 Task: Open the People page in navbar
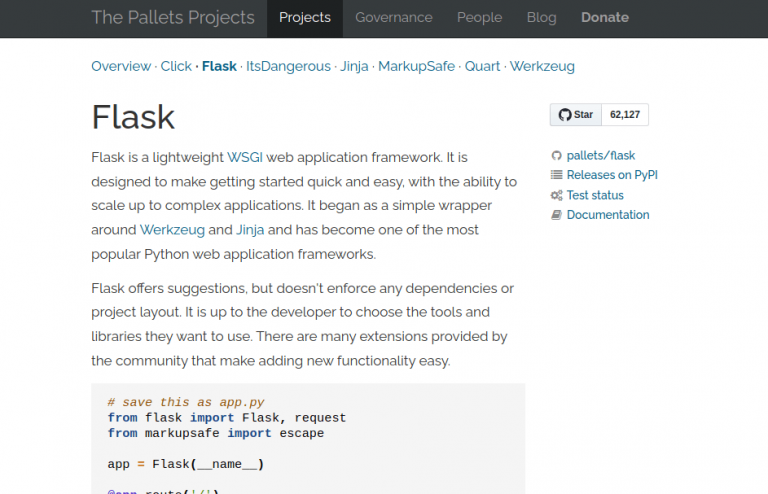click(479, 18)
